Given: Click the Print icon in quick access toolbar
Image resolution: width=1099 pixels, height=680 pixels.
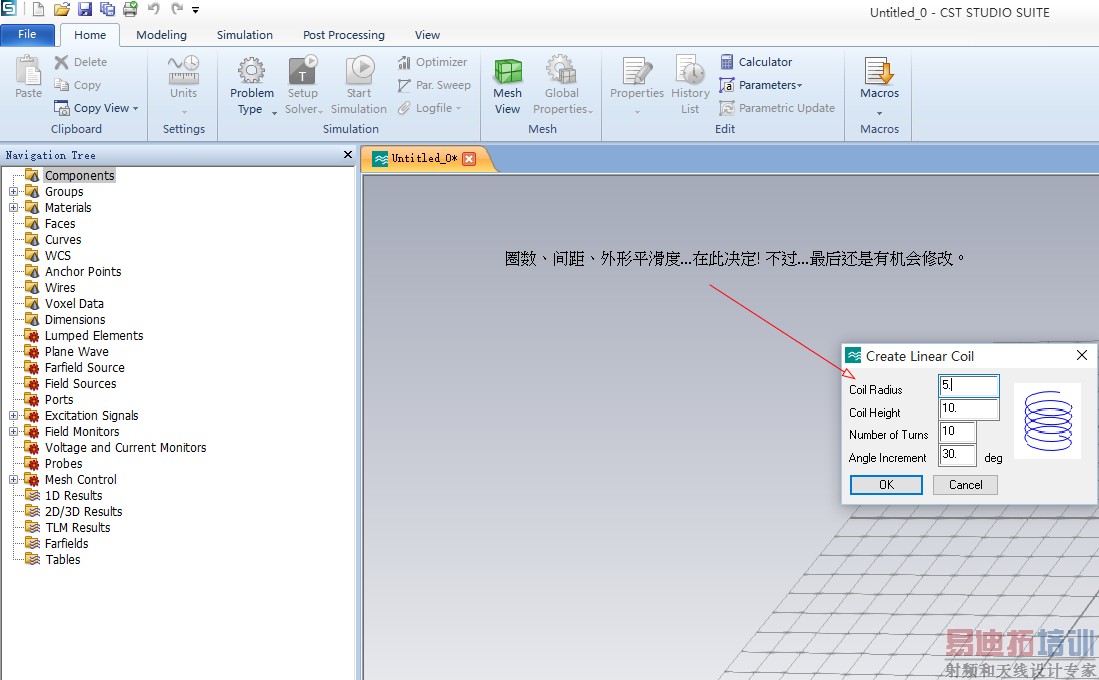Looking at the screenshot, I should click(130, 9).
